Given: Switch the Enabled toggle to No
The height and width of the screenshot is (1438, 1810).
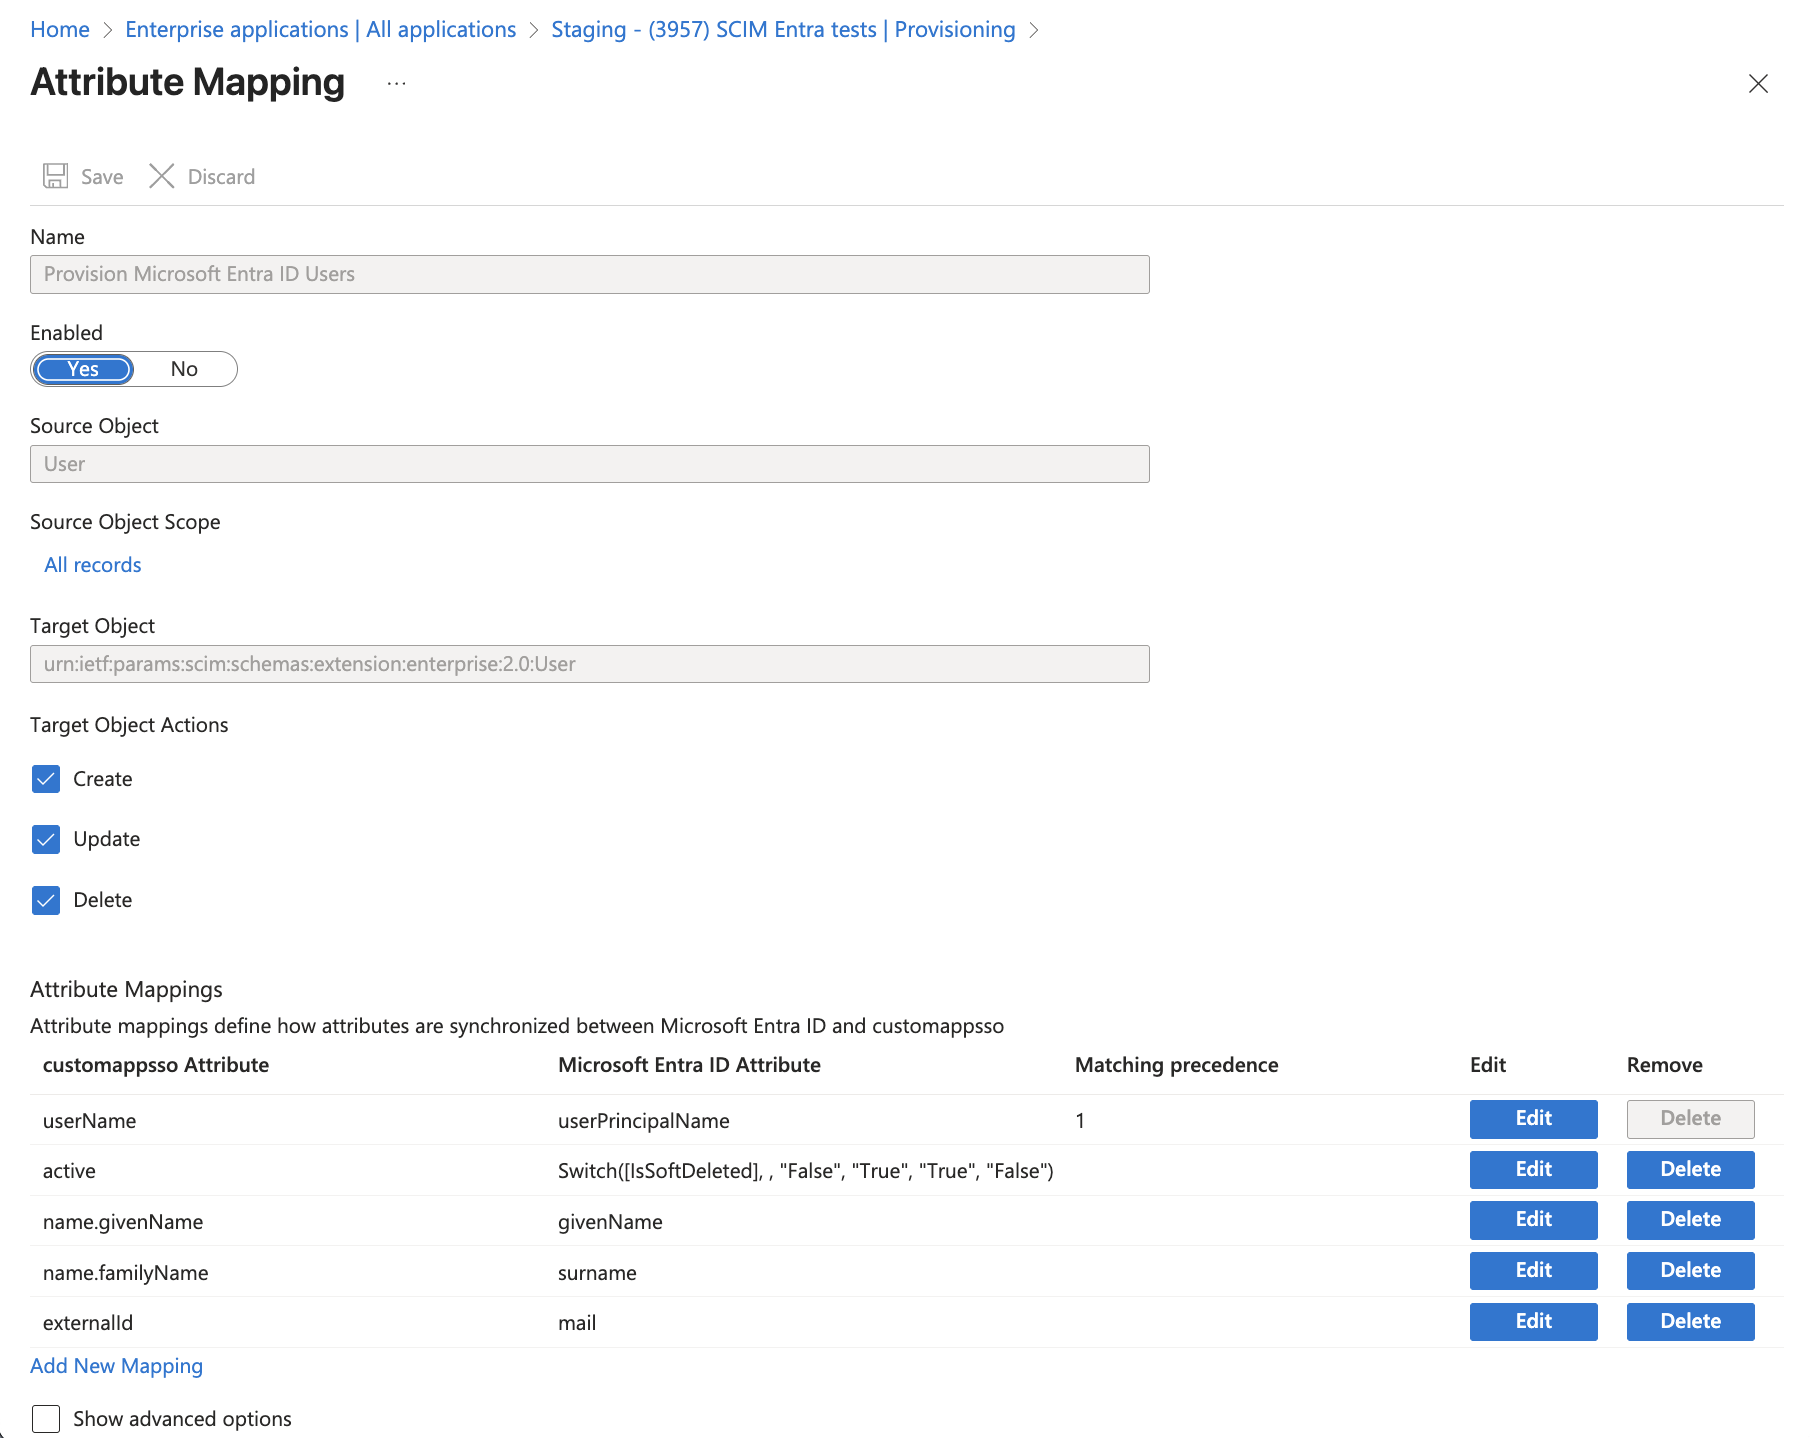Looking at the screenshot, I should point(184,369).
